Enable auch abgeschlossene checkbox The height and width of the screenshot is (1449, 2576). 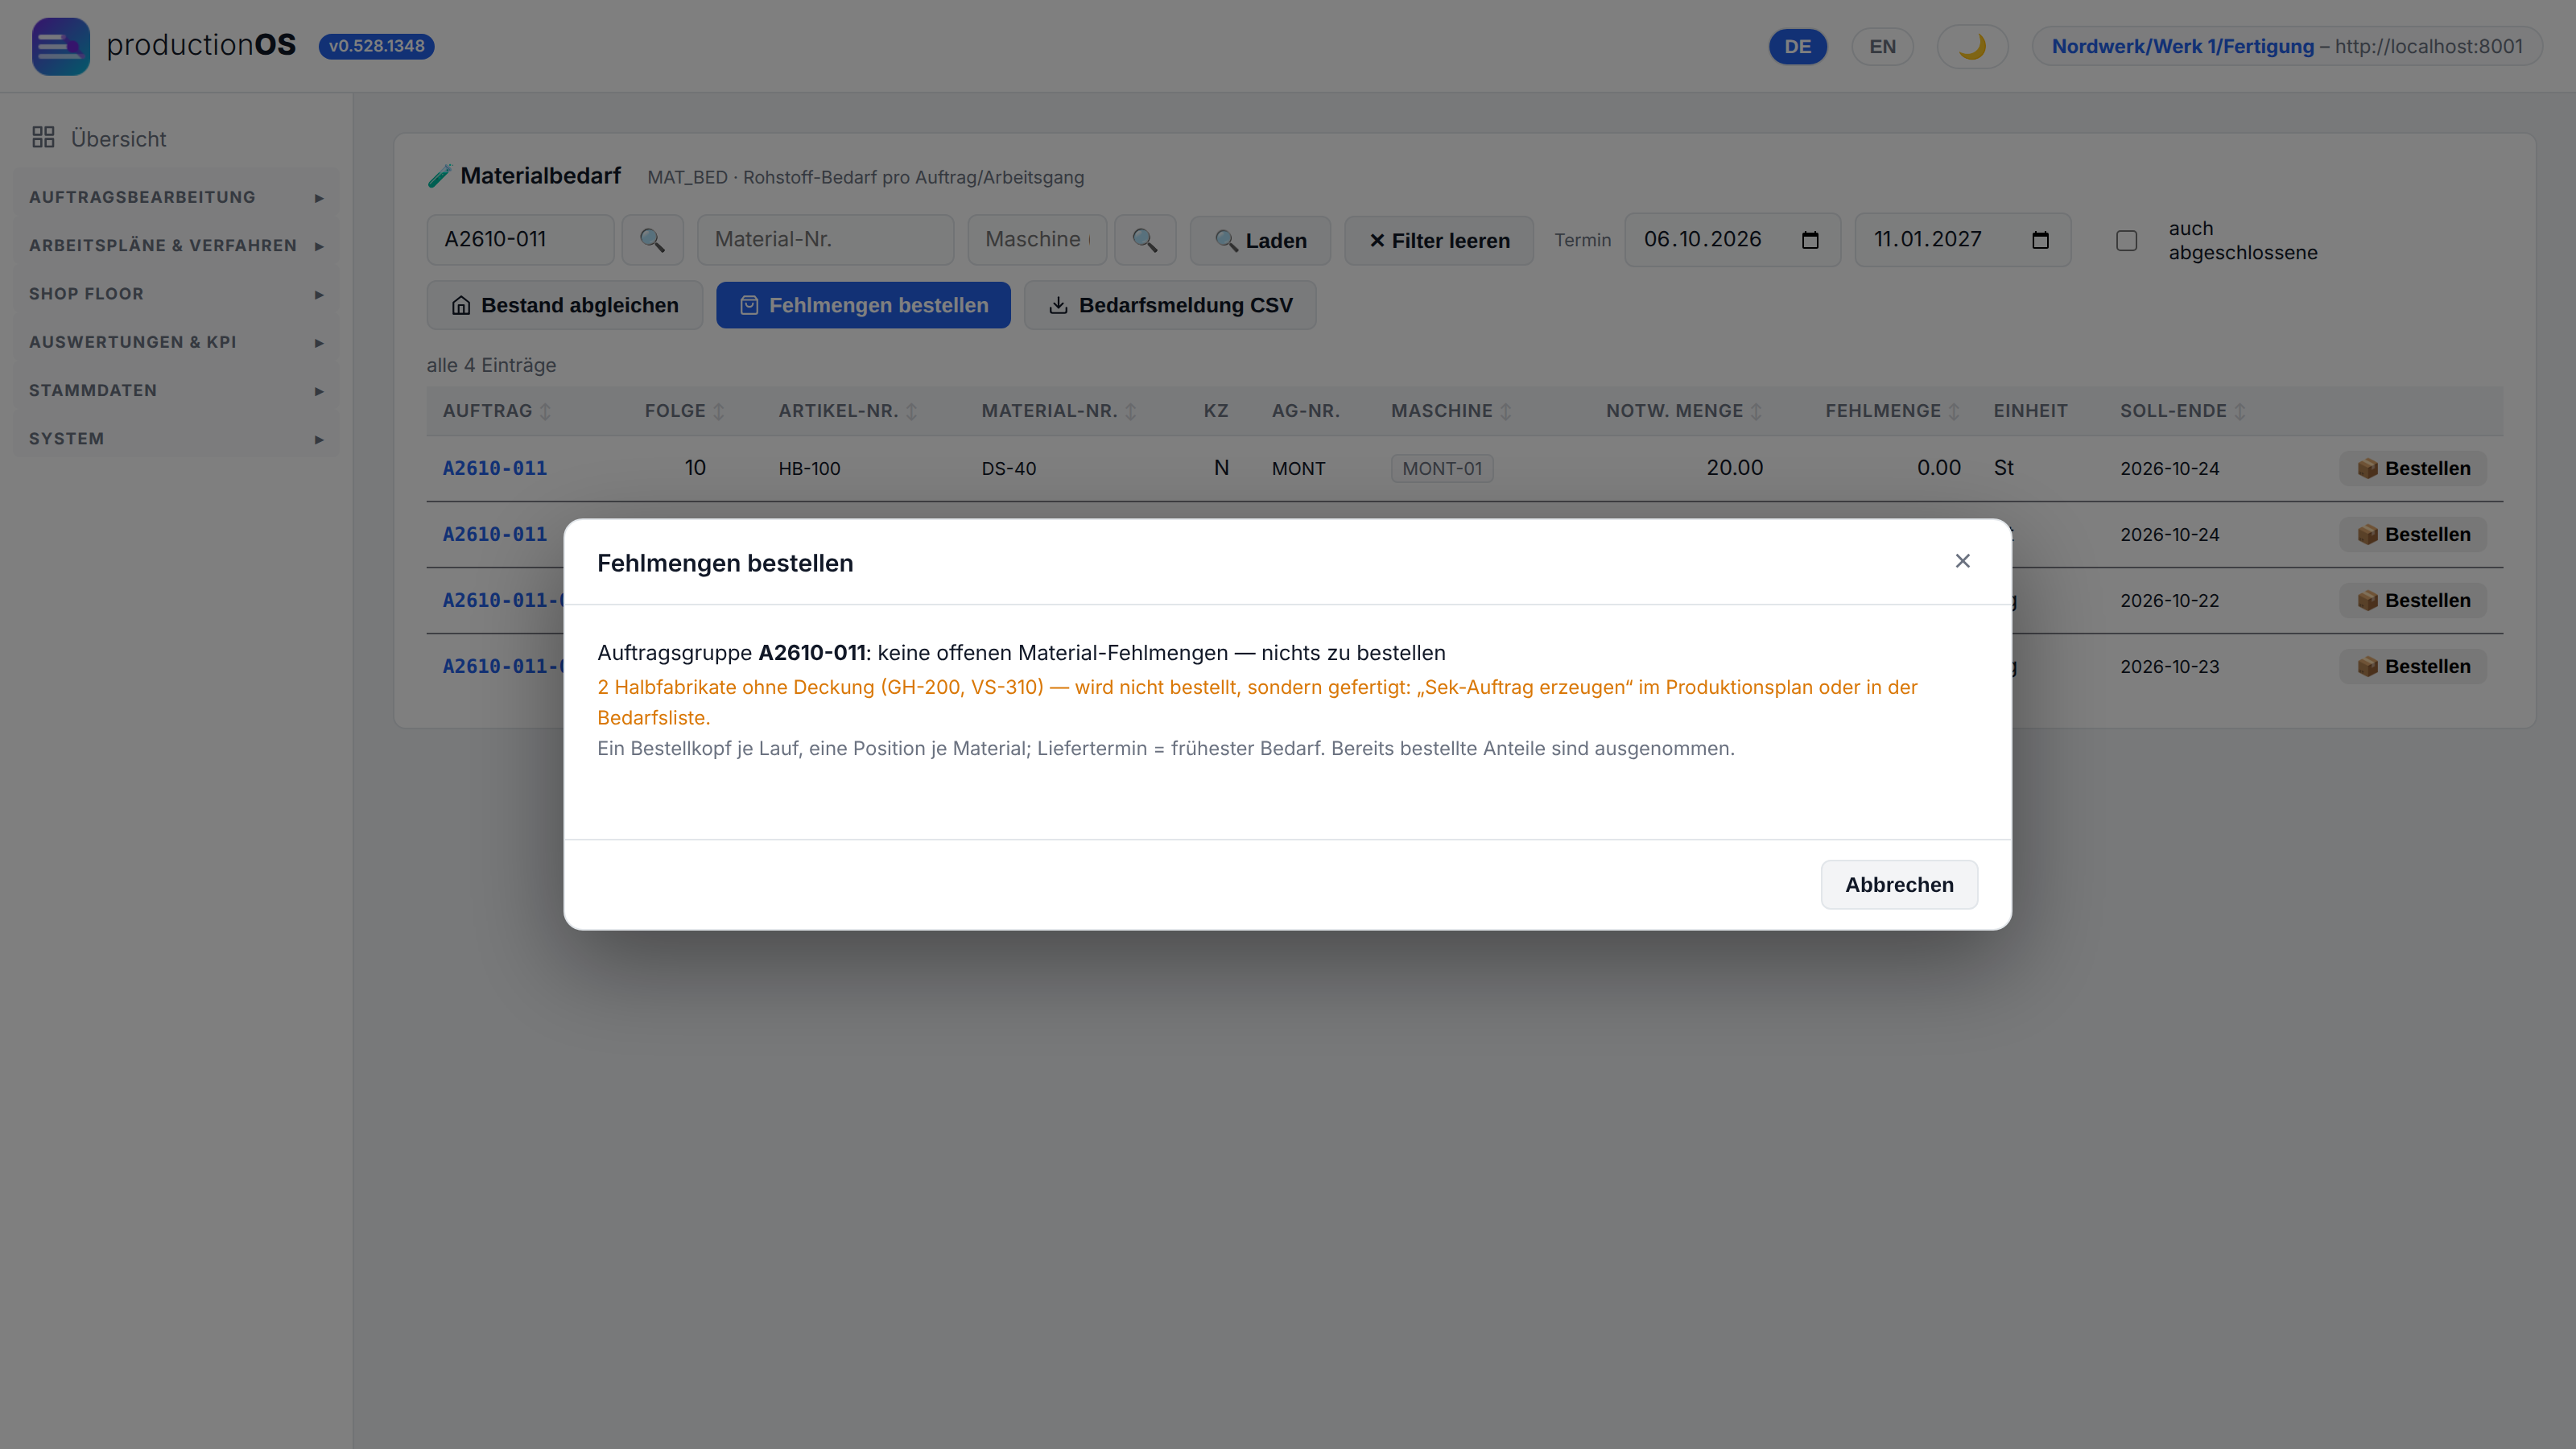2127,241
